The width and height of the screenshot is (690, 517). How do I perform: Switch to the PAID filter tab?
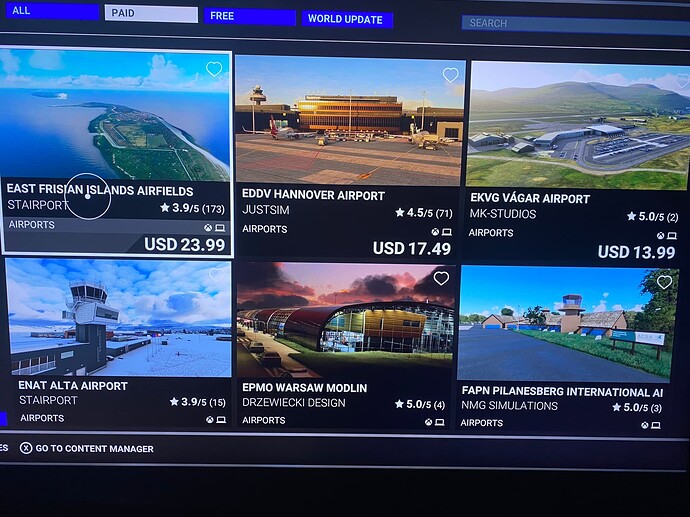(151, 14)
